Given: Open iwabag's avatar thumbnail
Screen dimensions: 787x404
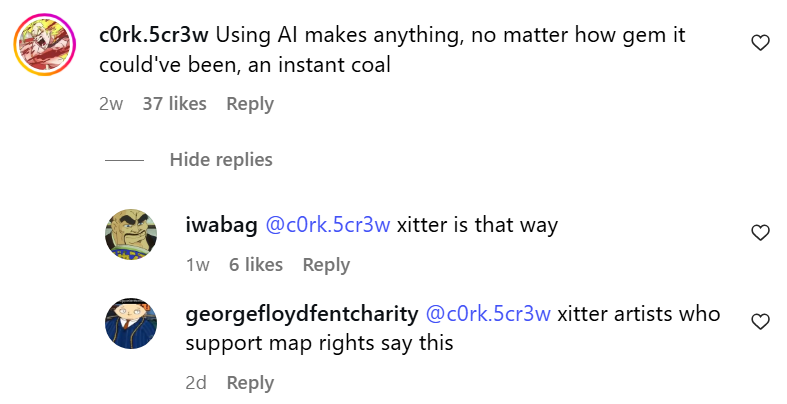Looking at the screenshot, I should 132,235.
